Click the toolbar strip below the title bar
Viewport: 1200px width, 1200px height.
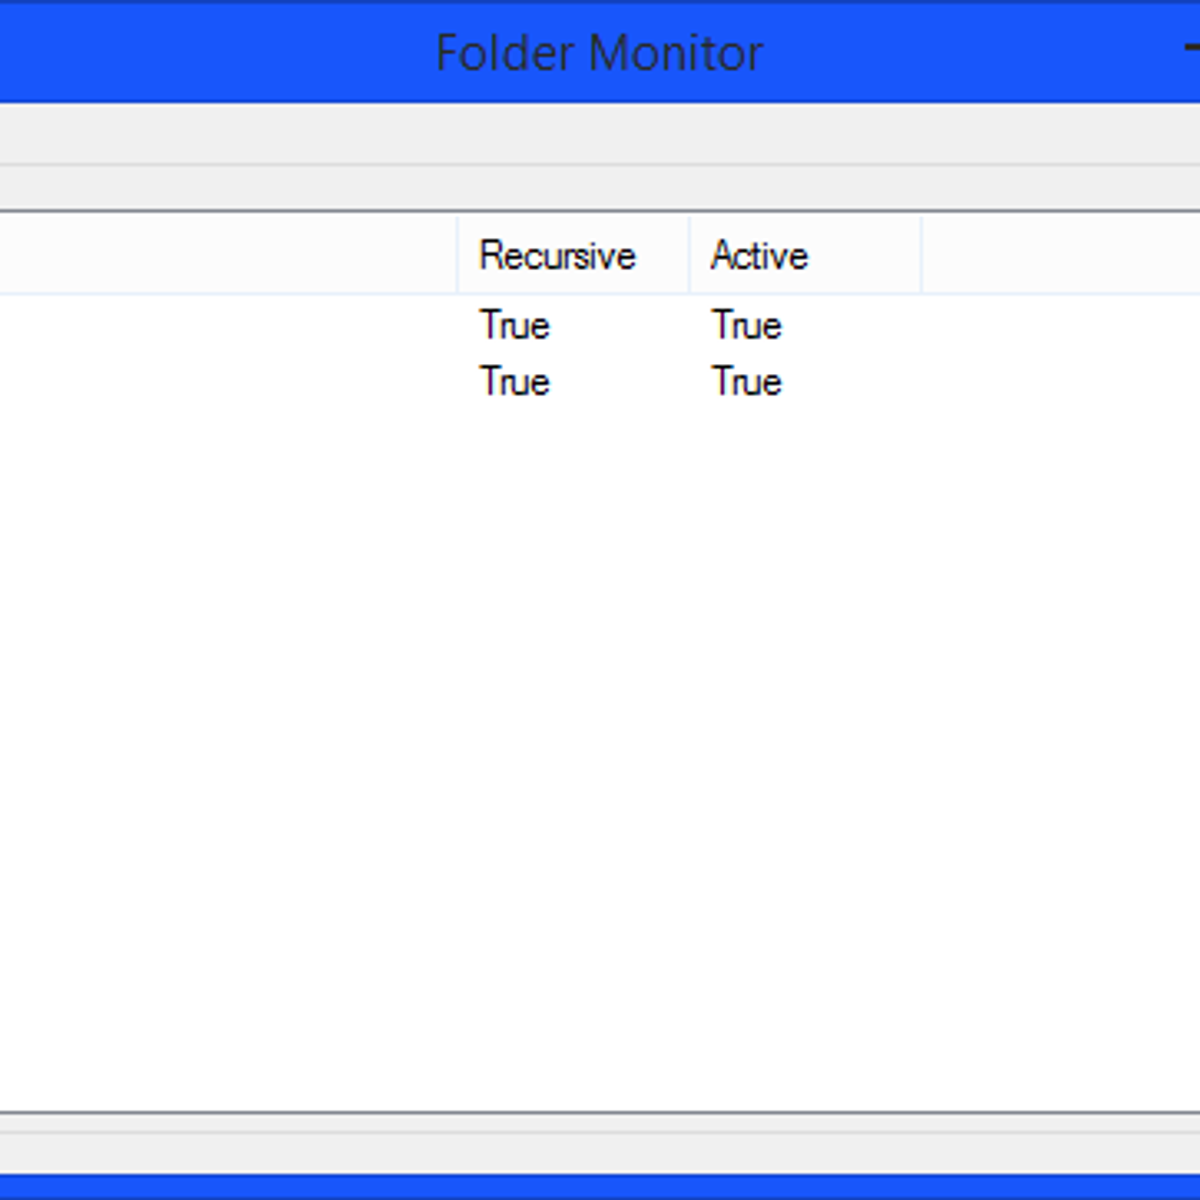(x=600, y=130)
